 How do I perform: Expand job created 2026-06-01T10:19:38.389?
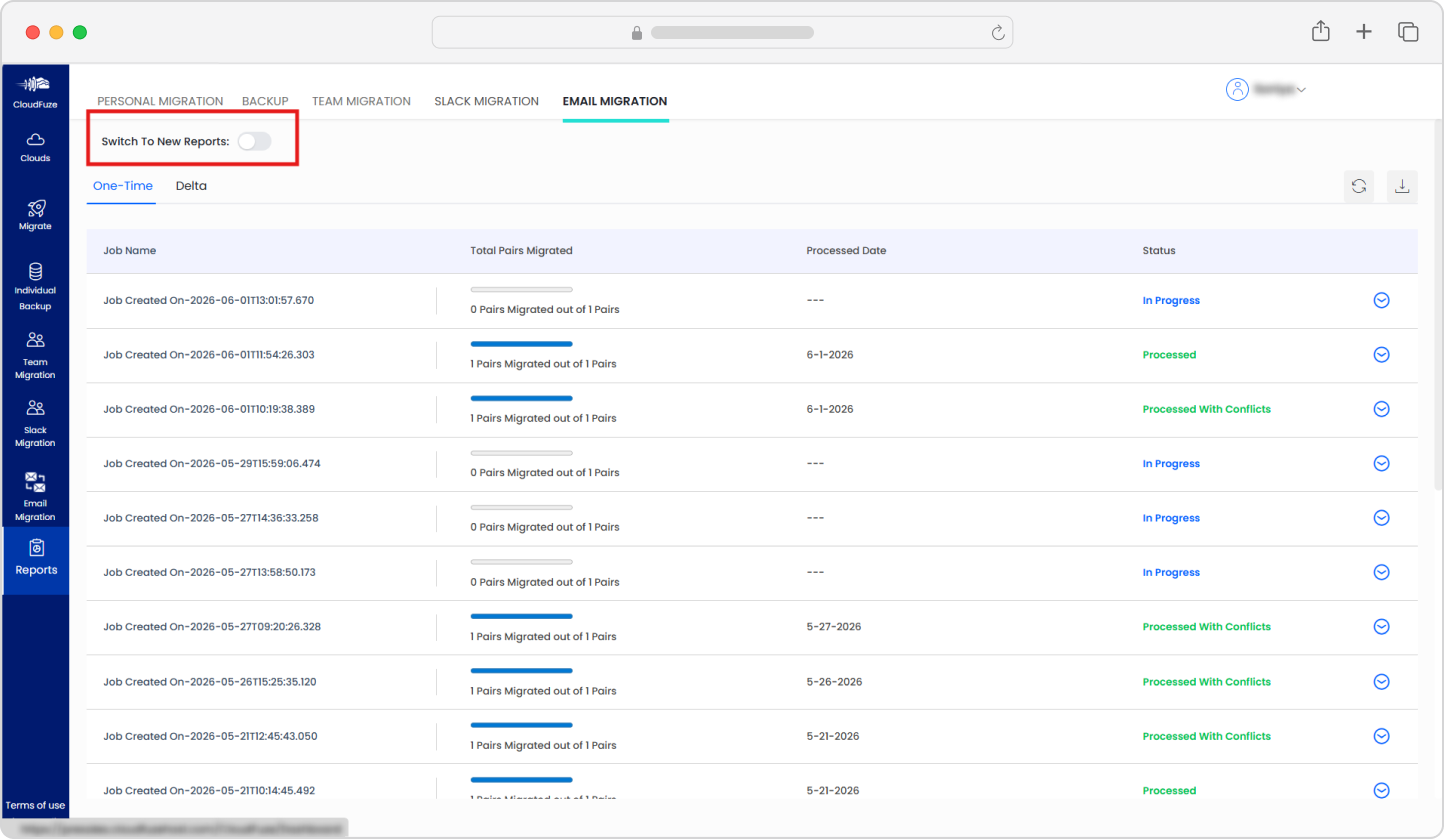coord(1382,409)
